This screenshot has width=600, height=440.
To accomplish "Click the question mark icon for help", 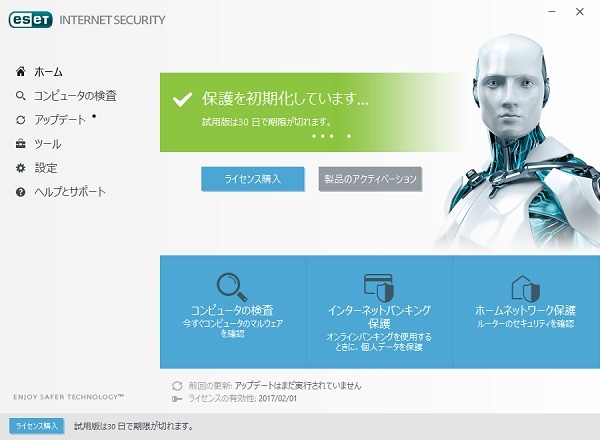I will point(21,192).
